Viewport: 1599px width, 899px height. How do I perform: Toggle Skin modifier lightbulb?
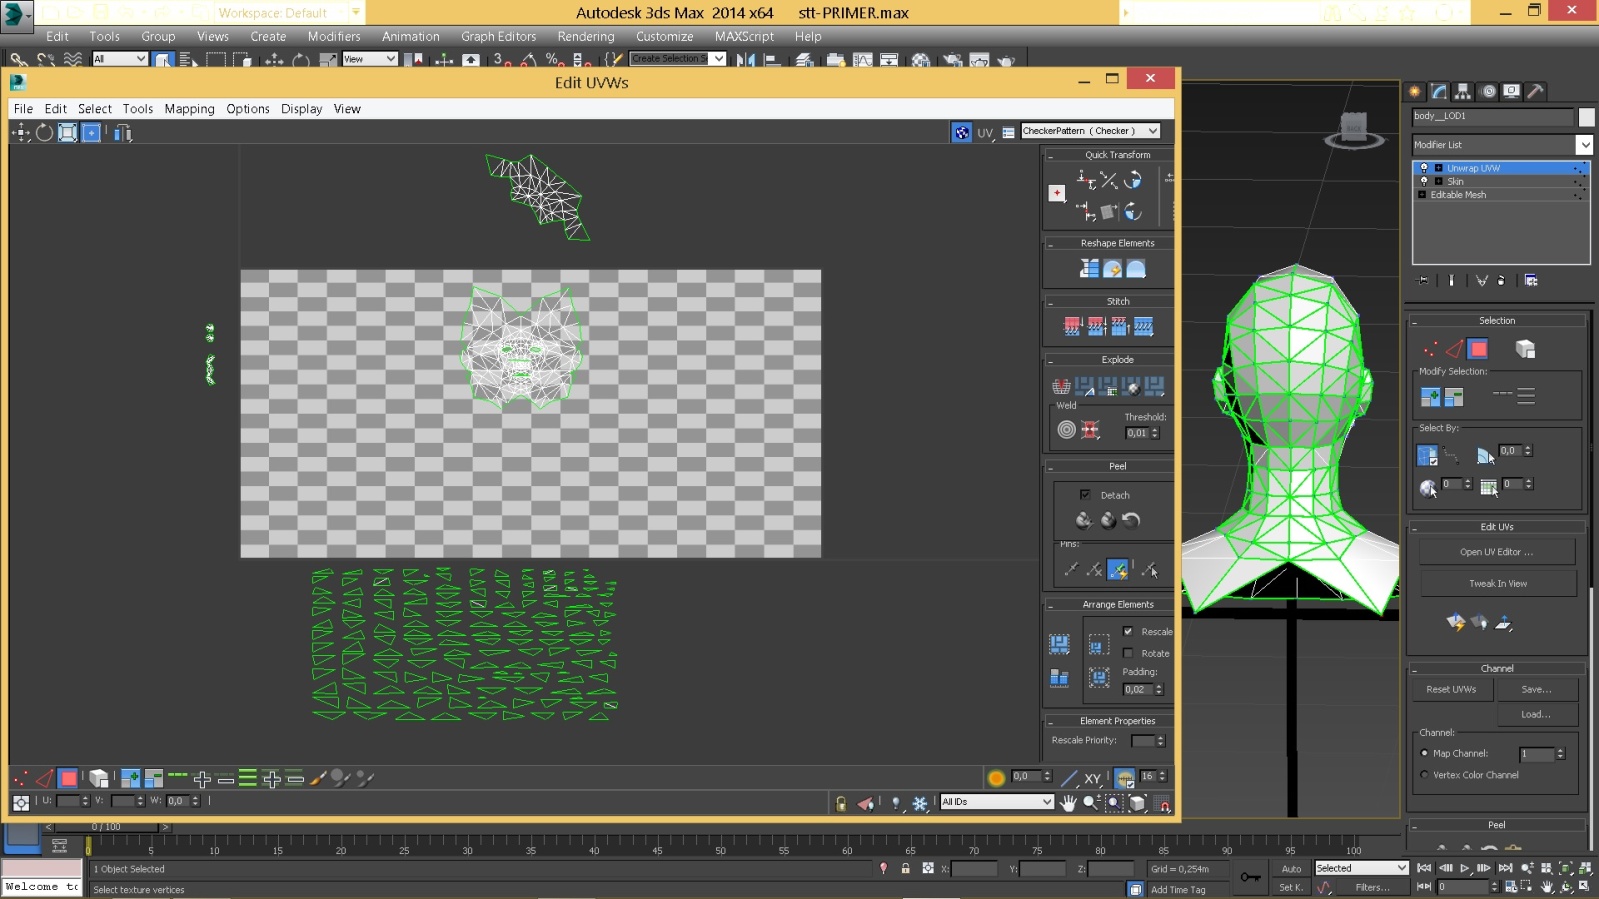[1424, 181]
